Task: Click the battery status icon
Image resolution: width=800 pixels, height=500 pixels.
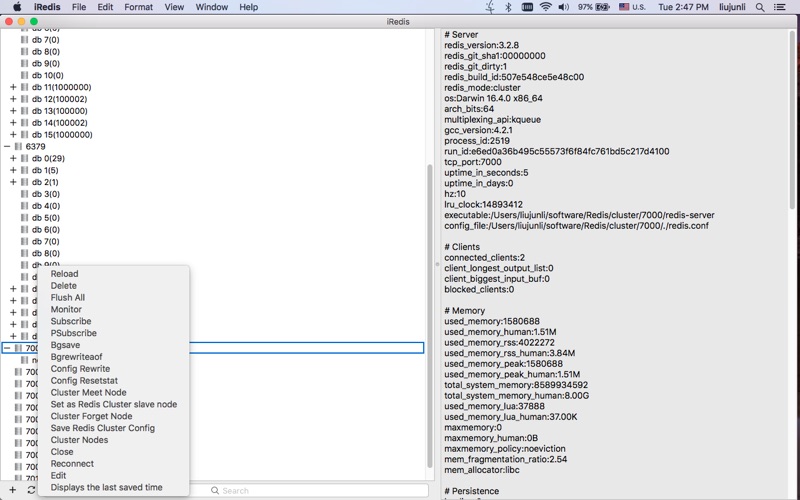Action: pos(603,7)
